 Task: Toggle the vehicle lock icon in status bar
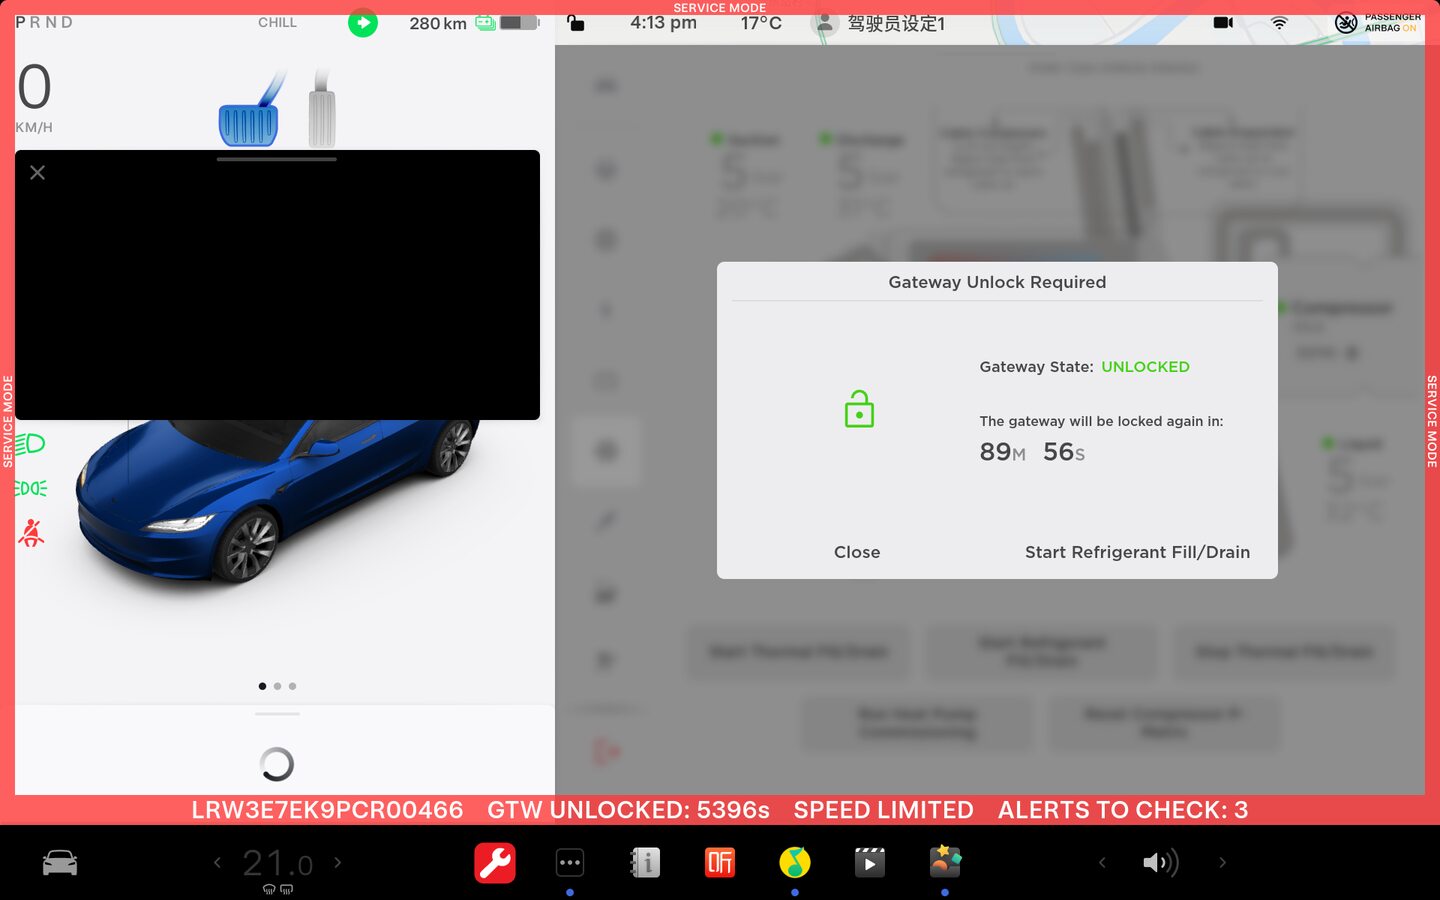[576, 22]
